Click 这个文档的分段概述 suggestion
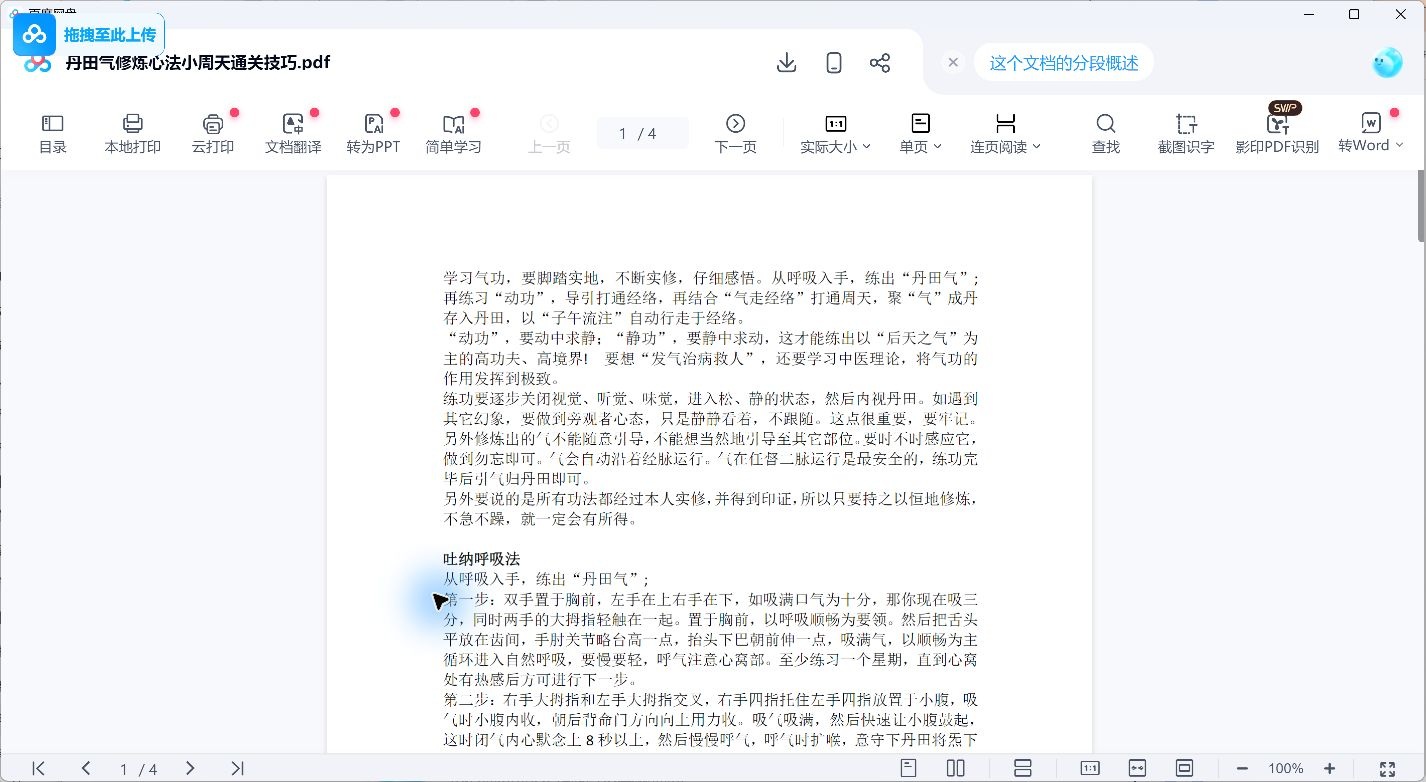Screen dimensions: 1426x782 (1064, 63)
